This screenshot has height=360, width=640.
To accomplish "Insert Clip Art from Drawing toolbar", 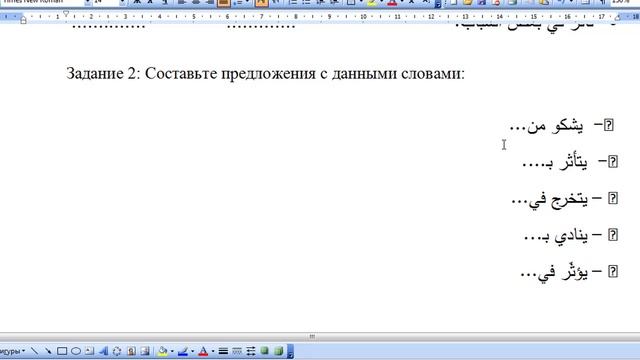I will click(131, 351).
